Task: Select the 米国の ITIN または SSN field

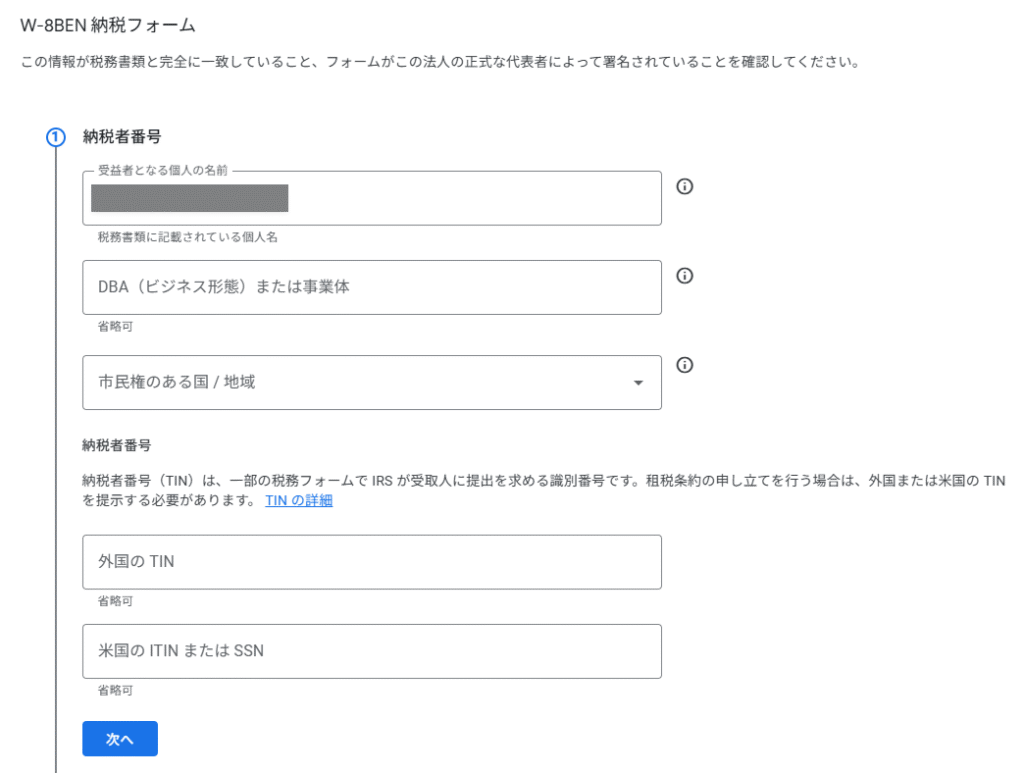Action: pyautogui.click(x=371, y=651)
